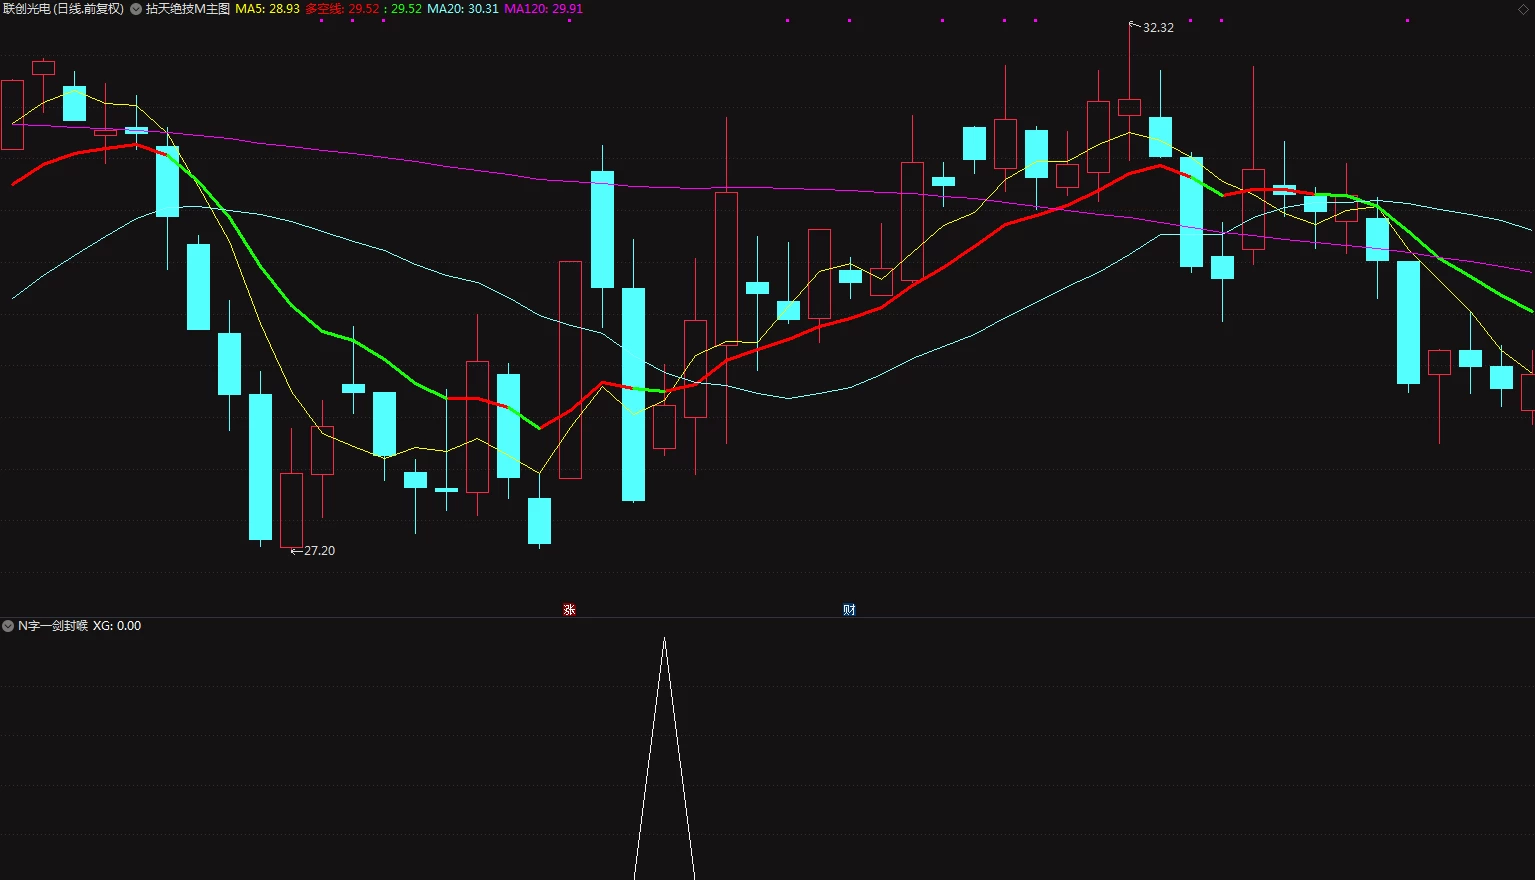Screen dimensions: 1535x880
Task: Select the red 多空线: 29.52 readout
Action: [x=342, y=9]
